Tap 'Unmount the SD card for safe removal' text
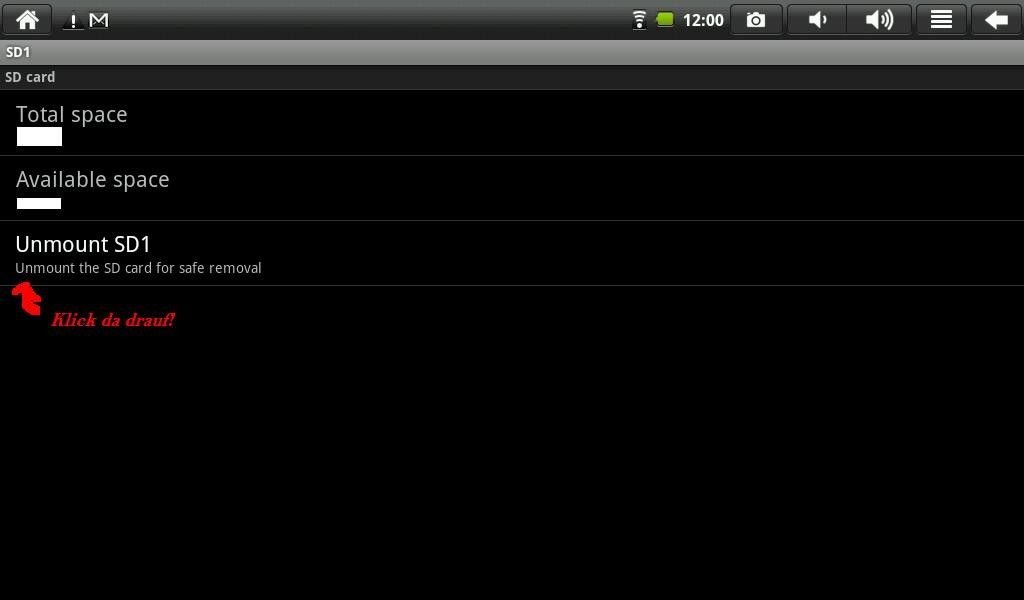Image resolution: width=1024 pixels, height=600 pixels. pos(138,268)
